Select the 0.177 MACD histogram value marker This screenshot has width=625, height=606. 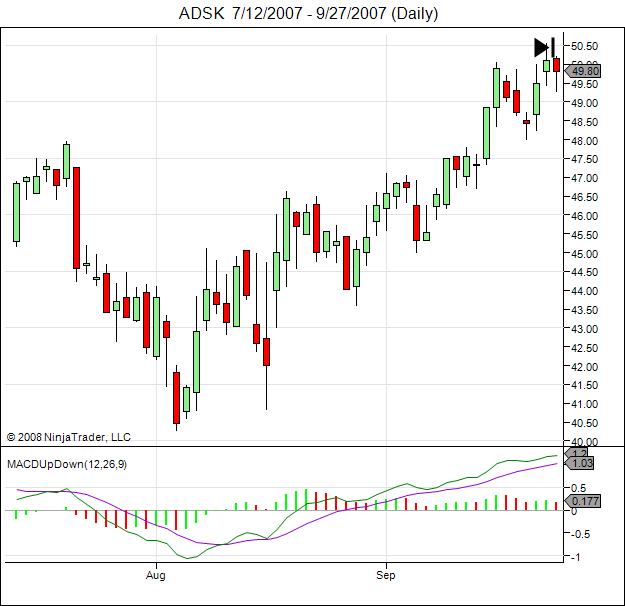pyautogui.click(x=583, y=501)
